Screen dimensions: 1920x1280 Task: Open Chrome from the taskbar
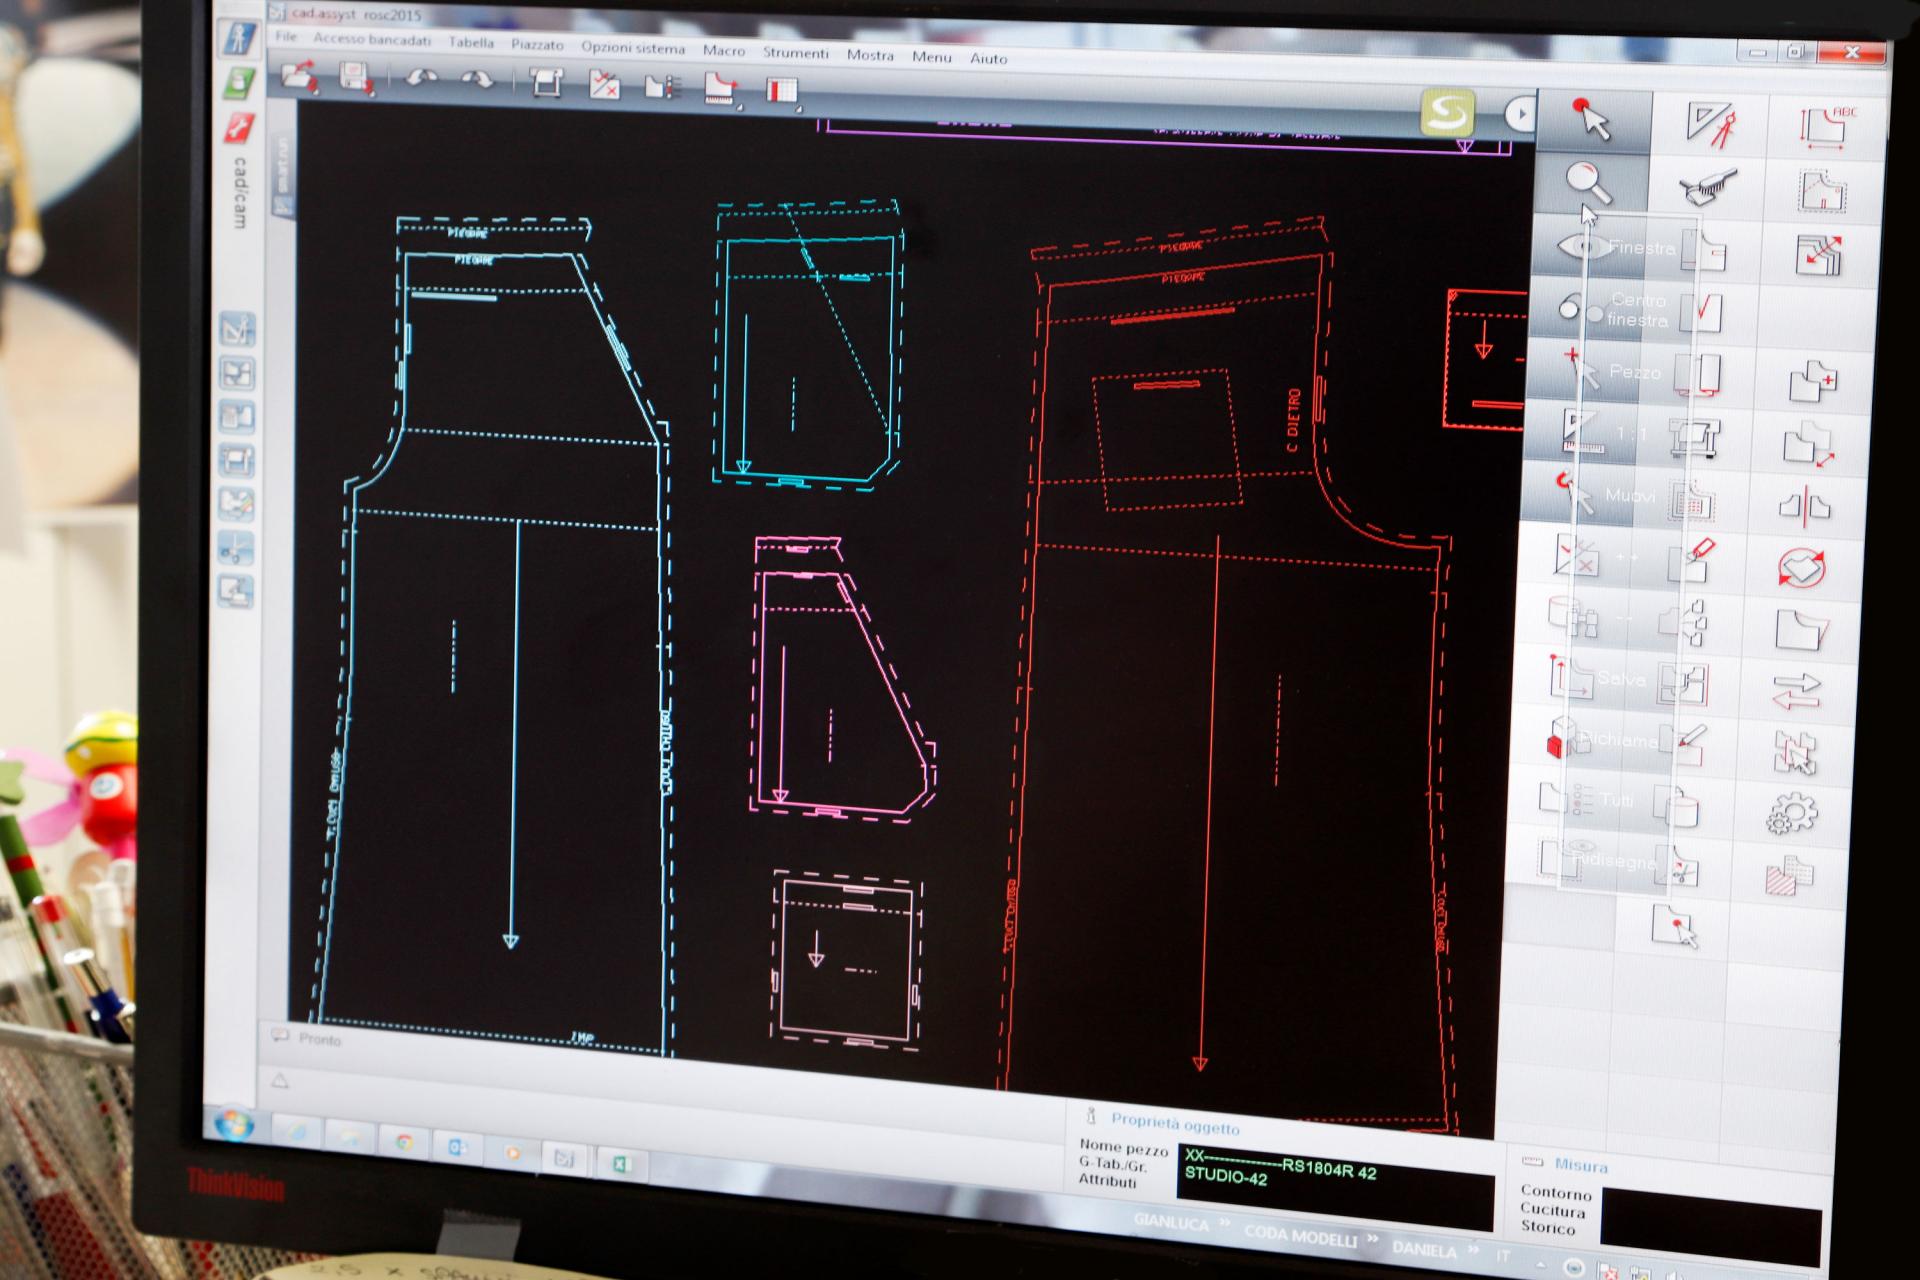point(404,1142)
